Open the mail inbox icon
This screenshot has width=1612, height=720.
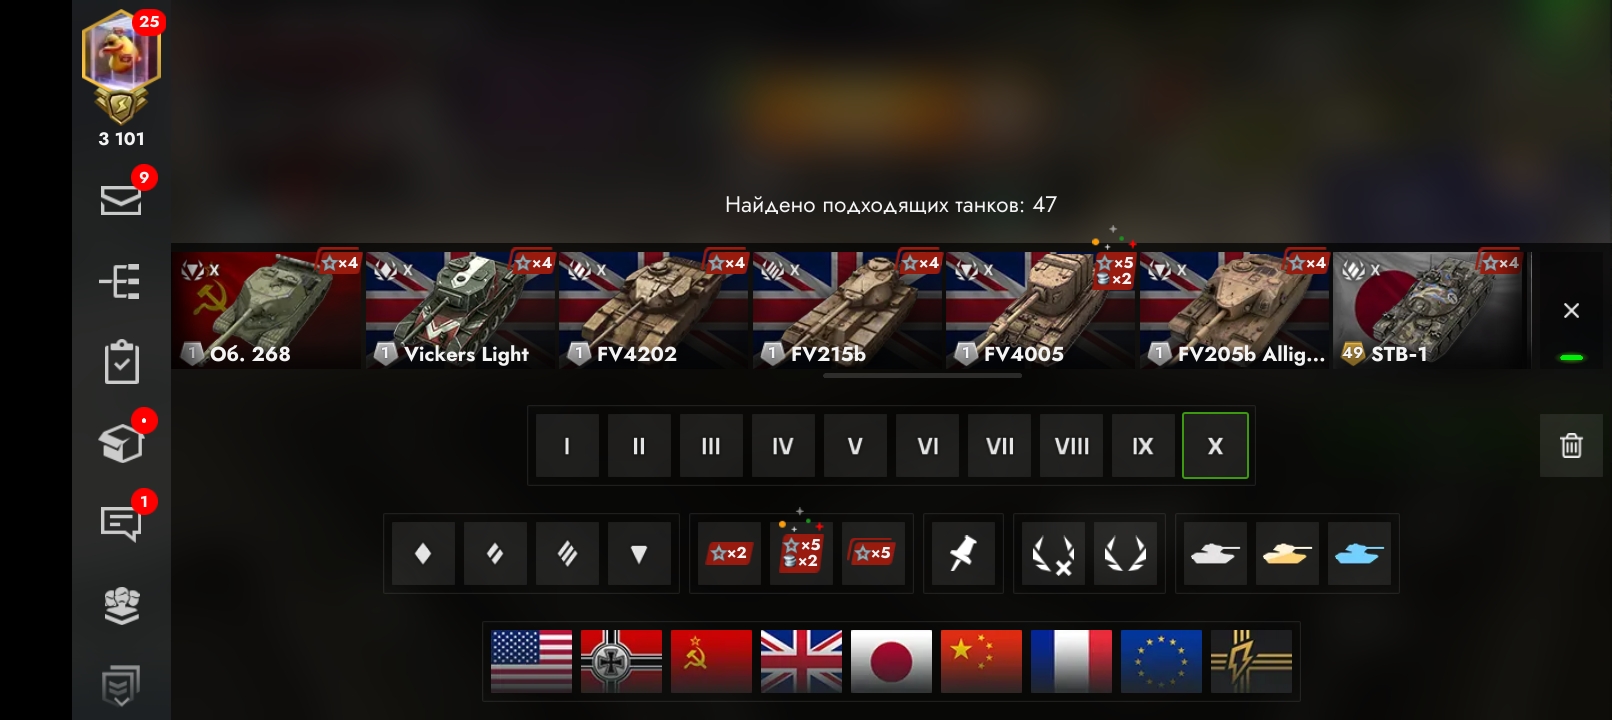coord(121,200)
